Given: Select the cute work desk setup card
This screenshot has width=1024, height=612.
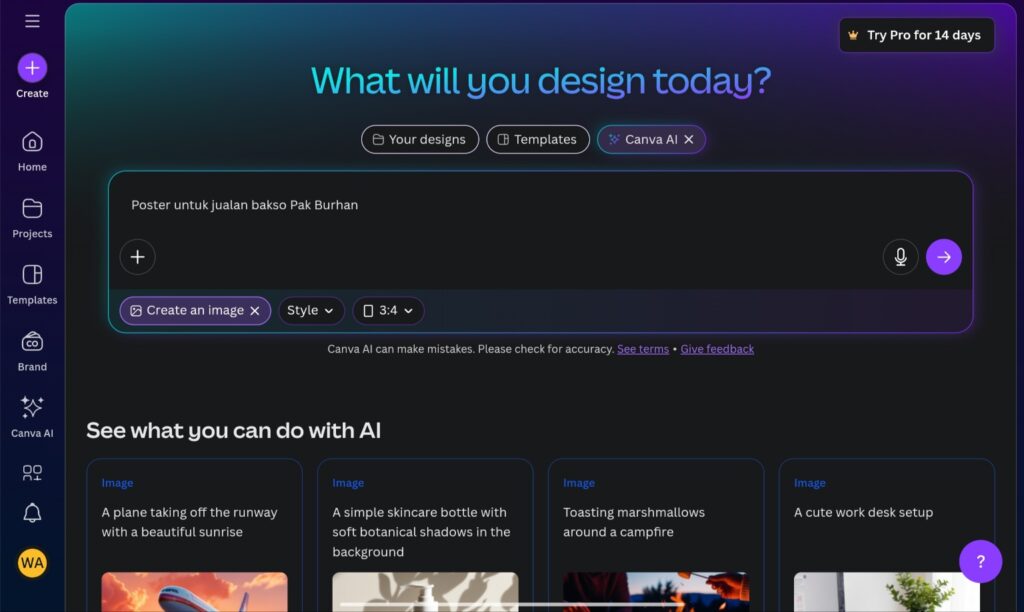Looking at the screenshot, I should (x=886, y=535).
